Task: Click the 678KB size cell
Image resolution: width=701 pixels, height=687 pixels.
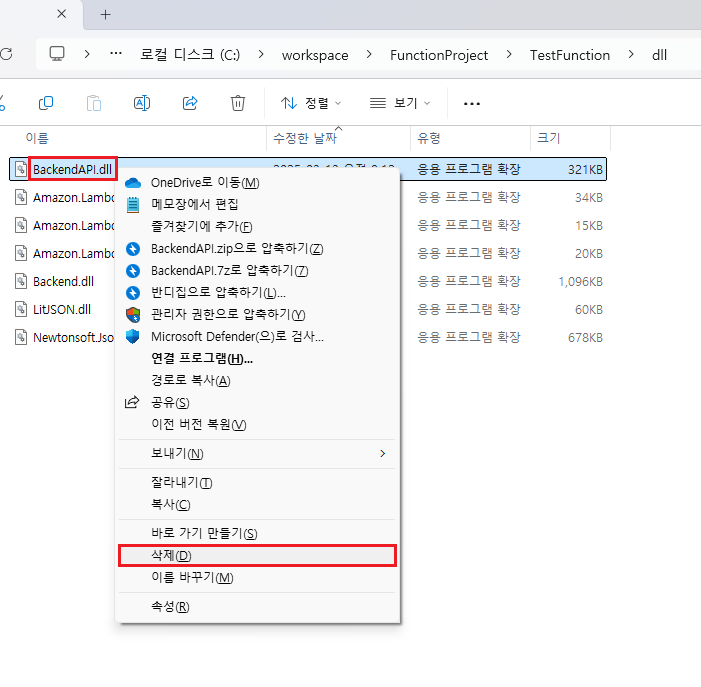Action: coord(585,338)
